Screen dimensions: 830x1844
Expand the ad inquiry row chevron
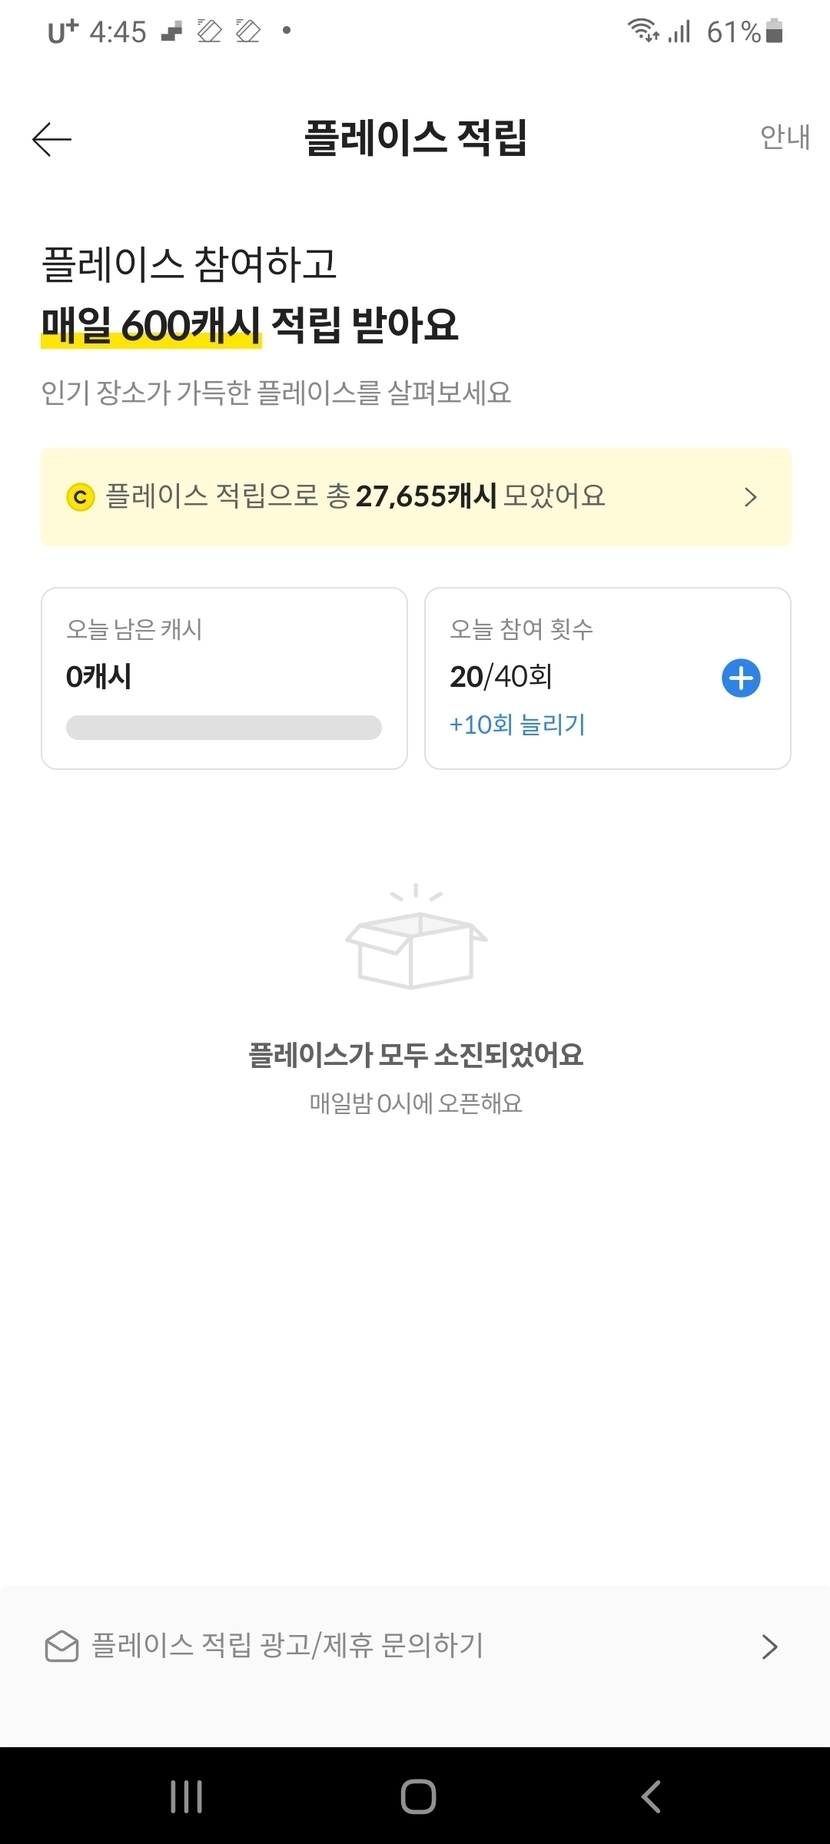tap(769, 1647)
